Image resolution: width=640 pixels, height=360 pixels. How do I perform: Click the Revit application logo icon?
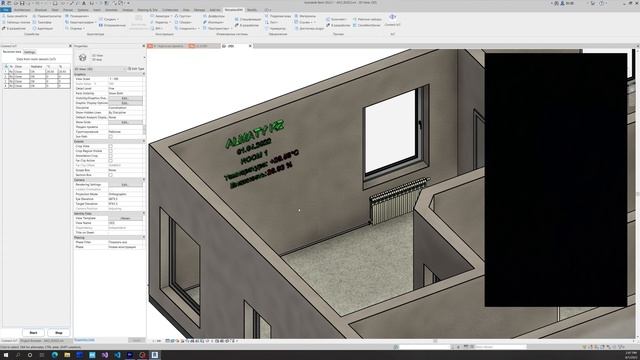point(3,3)
